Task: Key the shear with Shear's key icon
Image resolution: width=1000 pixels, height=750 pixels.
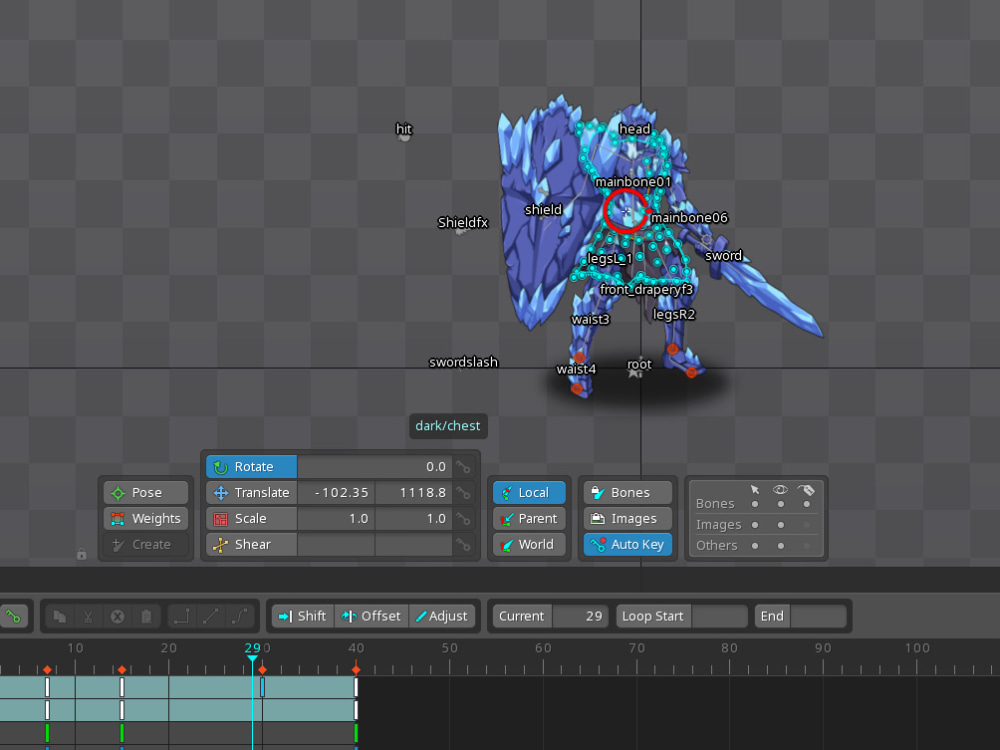Action: (464, 545)
